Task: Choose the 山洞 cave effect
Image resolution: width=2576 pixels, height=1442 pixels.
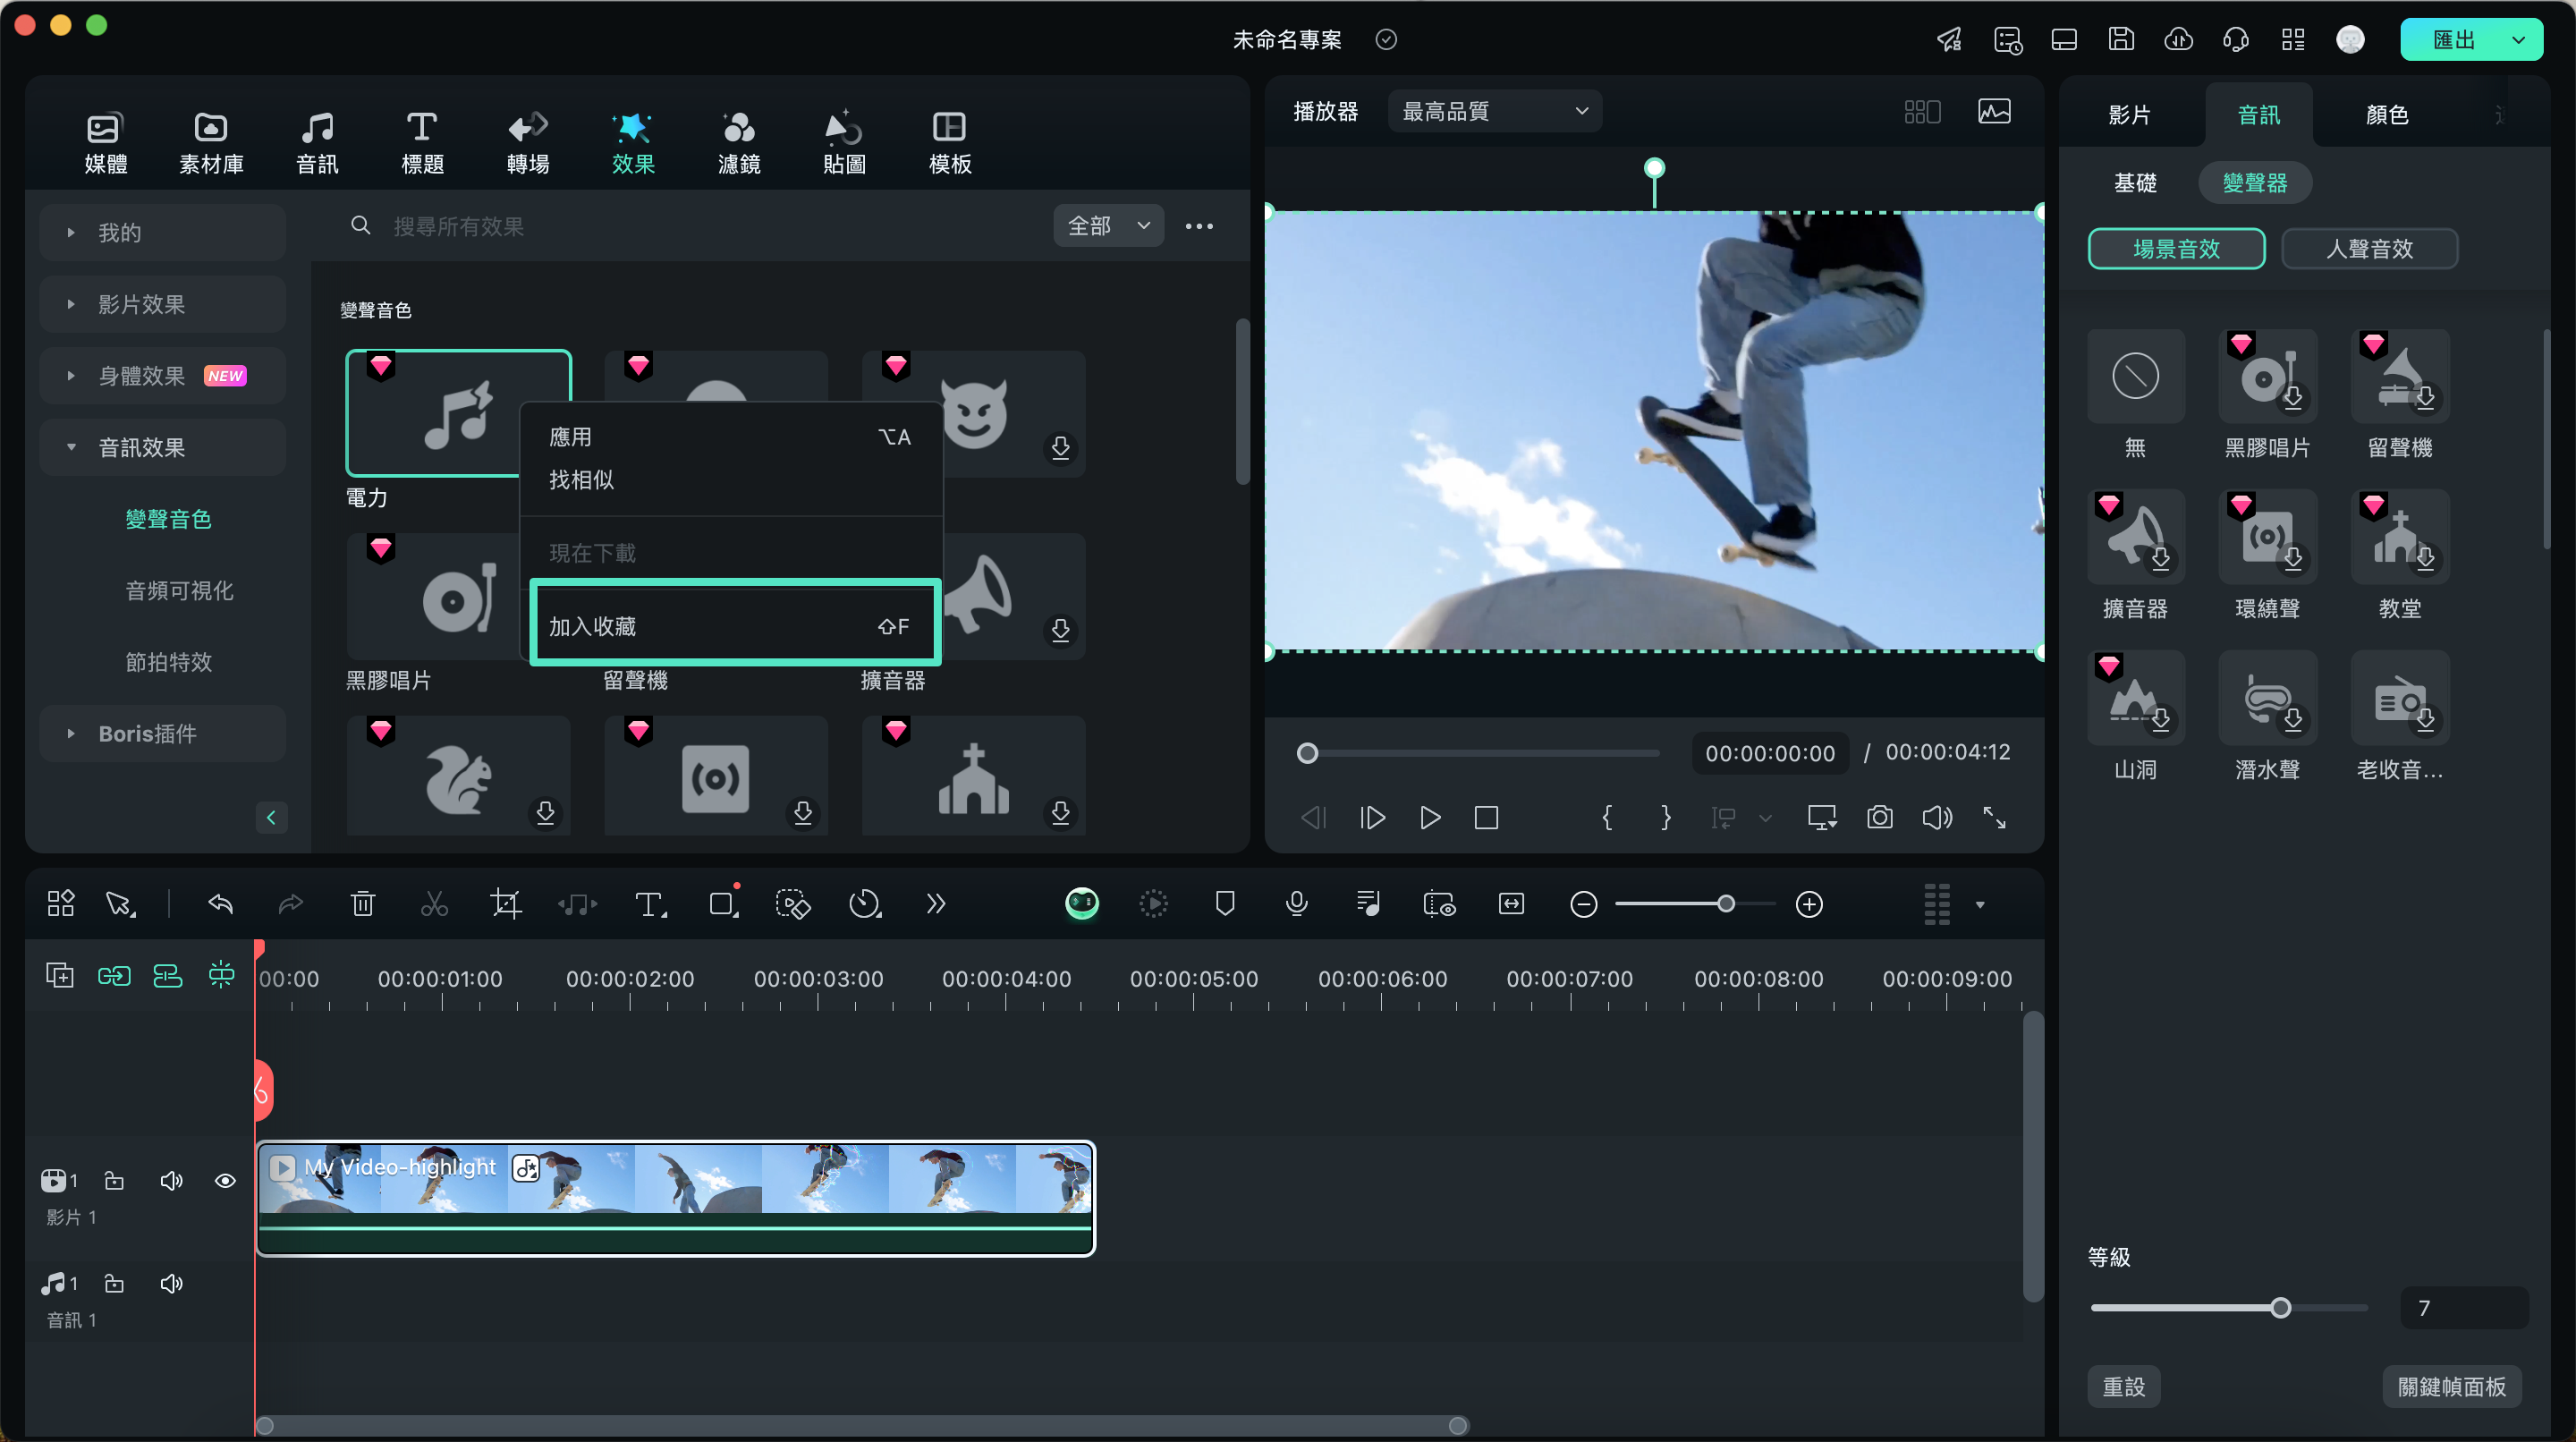Action: (x=2135, y=698)
